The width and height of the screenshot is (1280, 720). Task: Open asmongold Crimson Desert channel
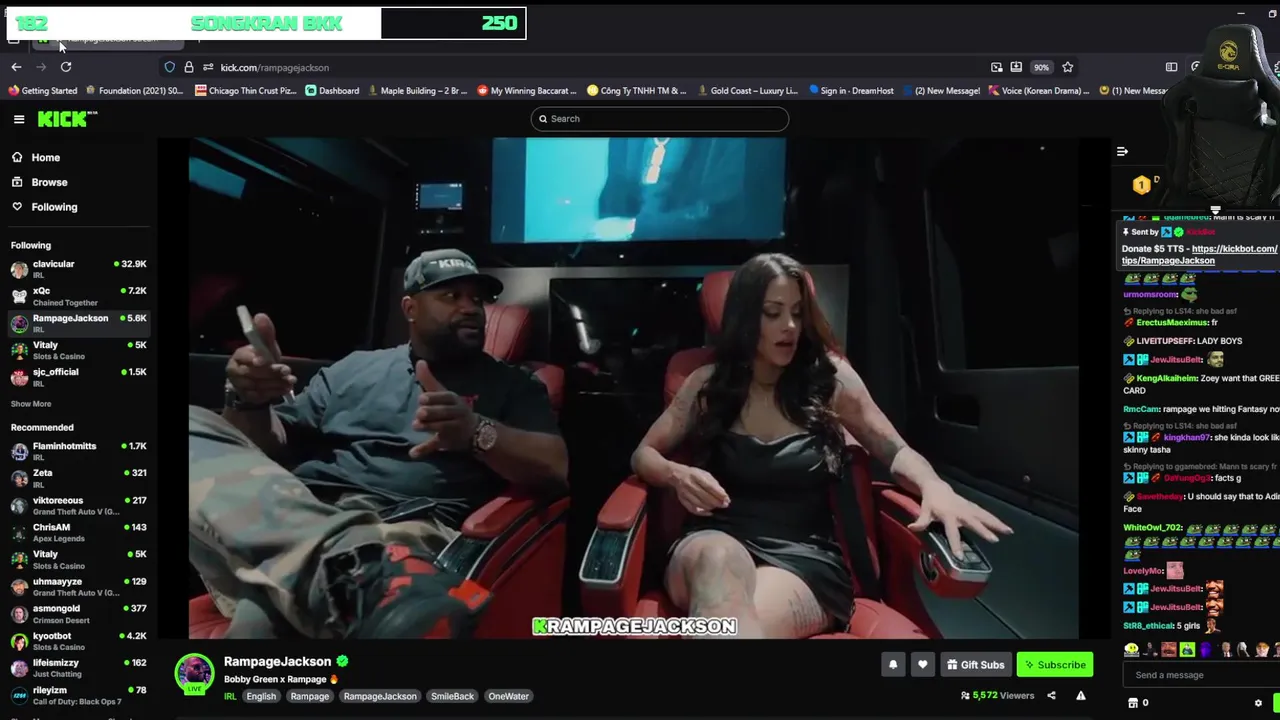[x=78, y=614]
